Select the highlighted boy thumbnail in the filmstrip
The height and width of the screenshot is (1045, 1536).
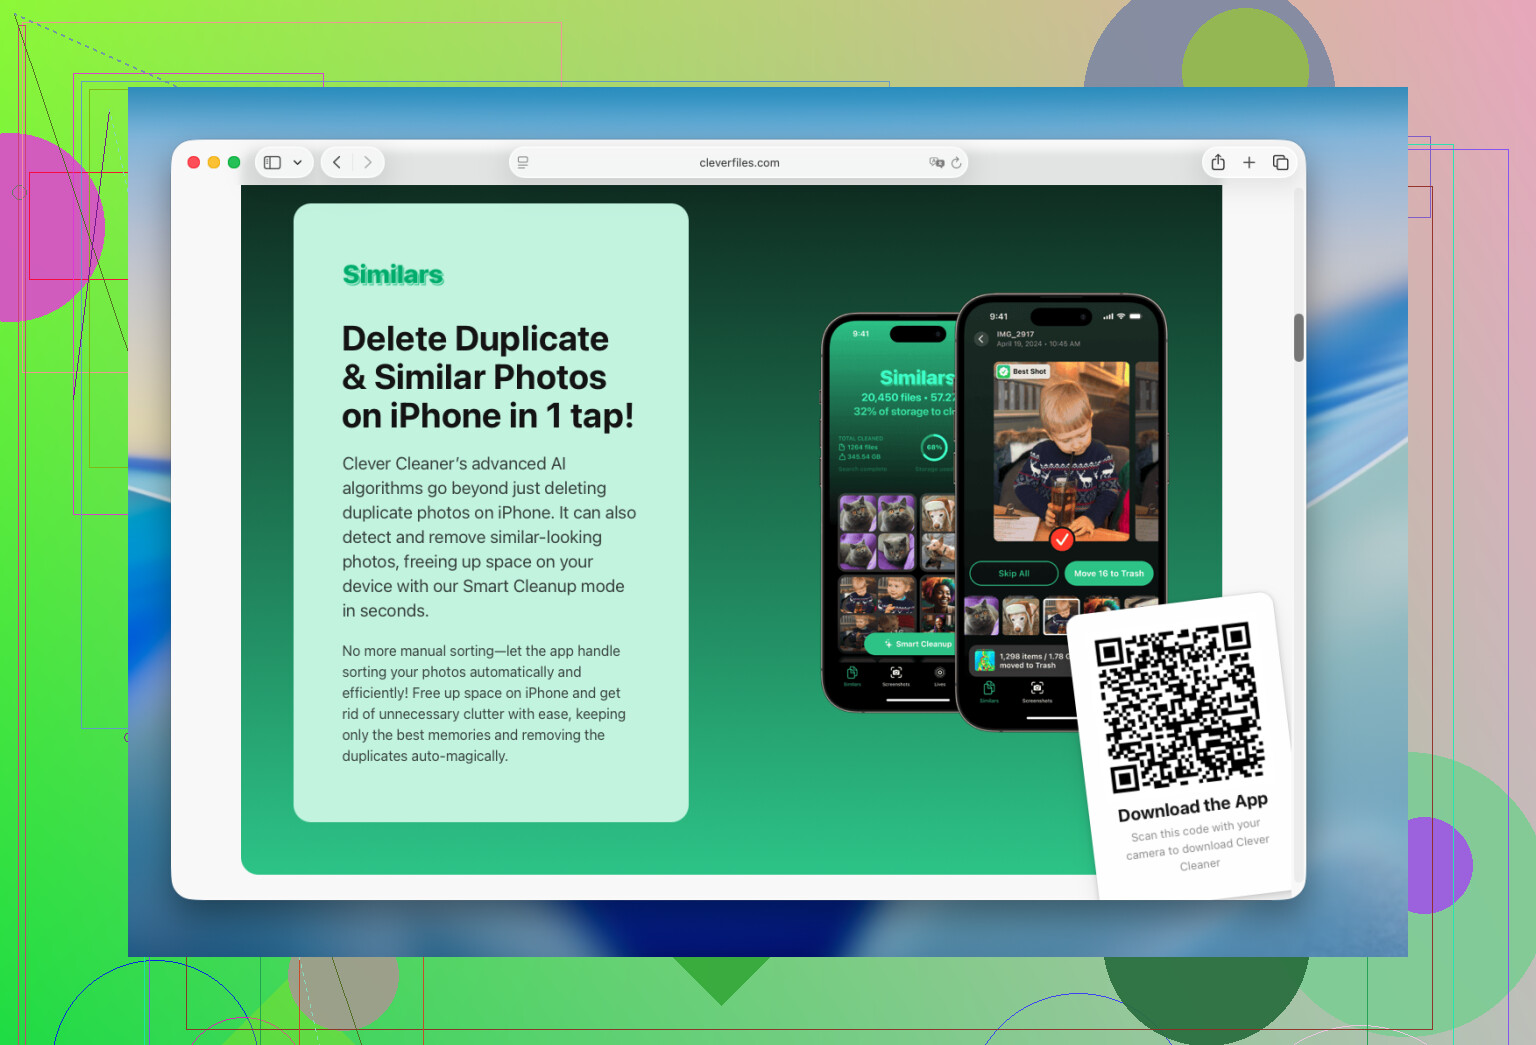pos(1061,616)
